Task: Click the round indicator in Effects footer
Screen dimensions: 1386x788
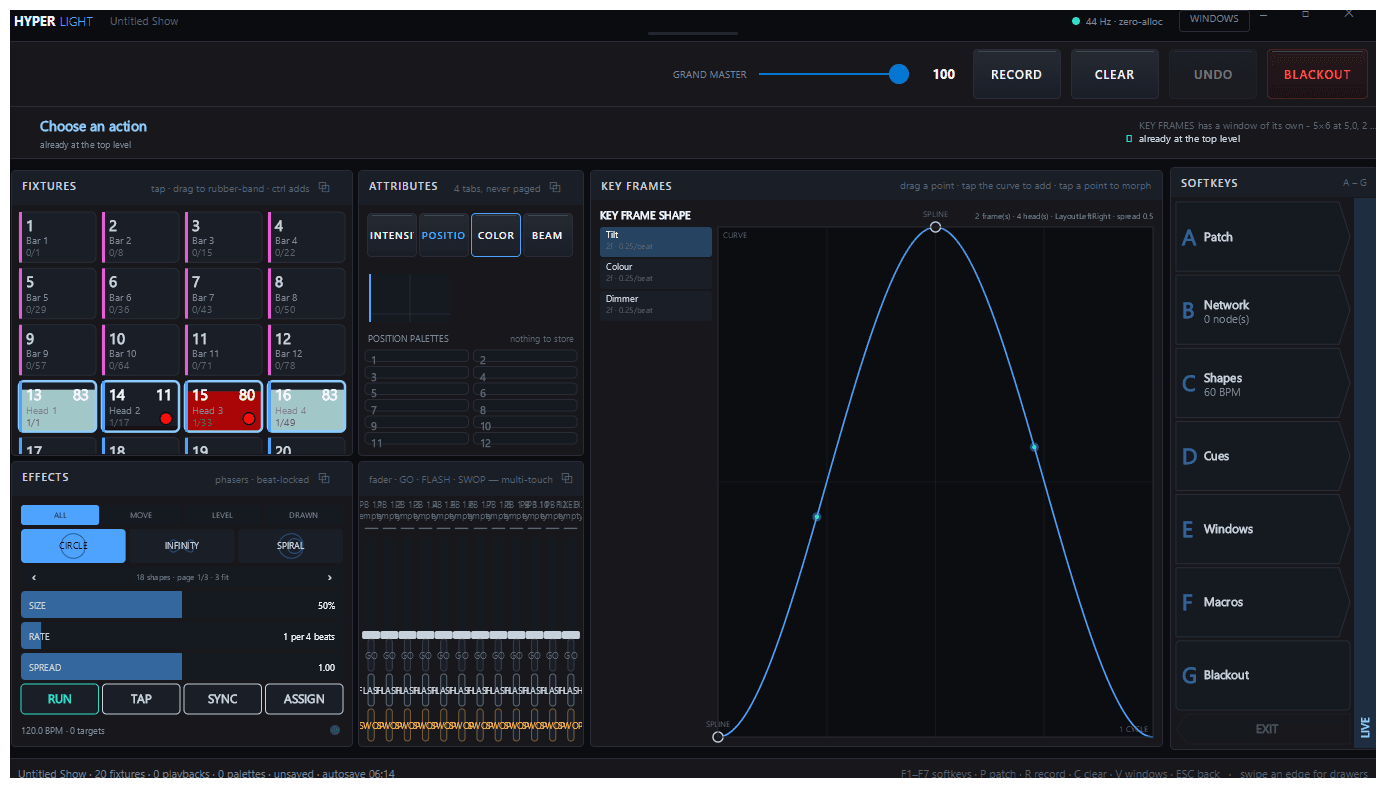Action: [x=335, y=730]
